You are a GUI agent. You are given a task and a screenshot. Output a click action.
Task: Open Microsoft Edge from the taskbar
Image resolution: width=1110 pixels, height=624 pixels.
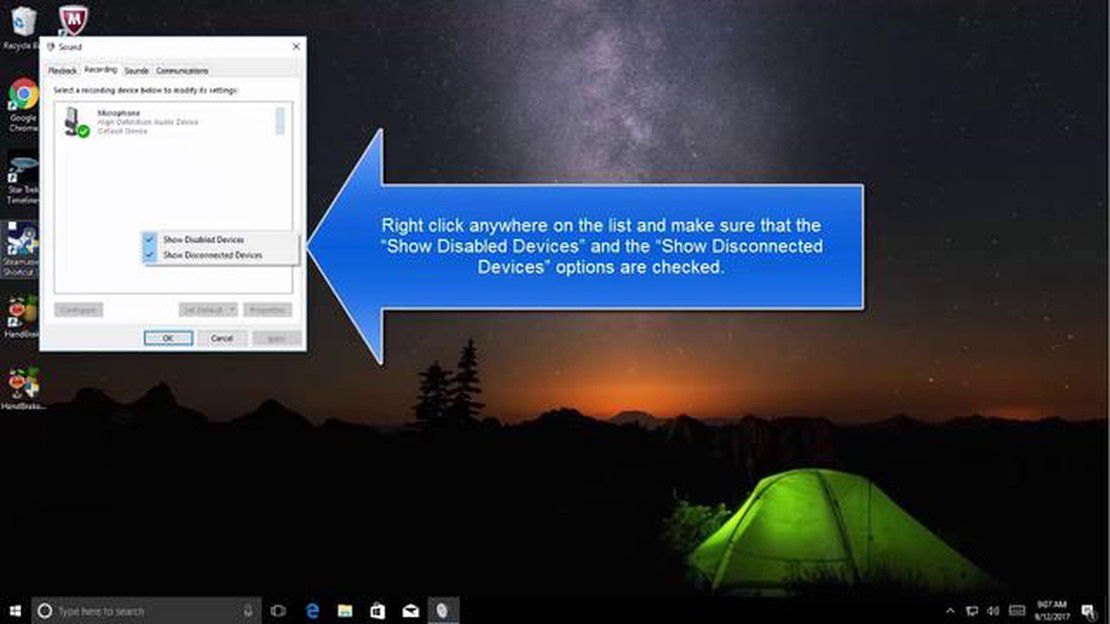pos(312,610)
